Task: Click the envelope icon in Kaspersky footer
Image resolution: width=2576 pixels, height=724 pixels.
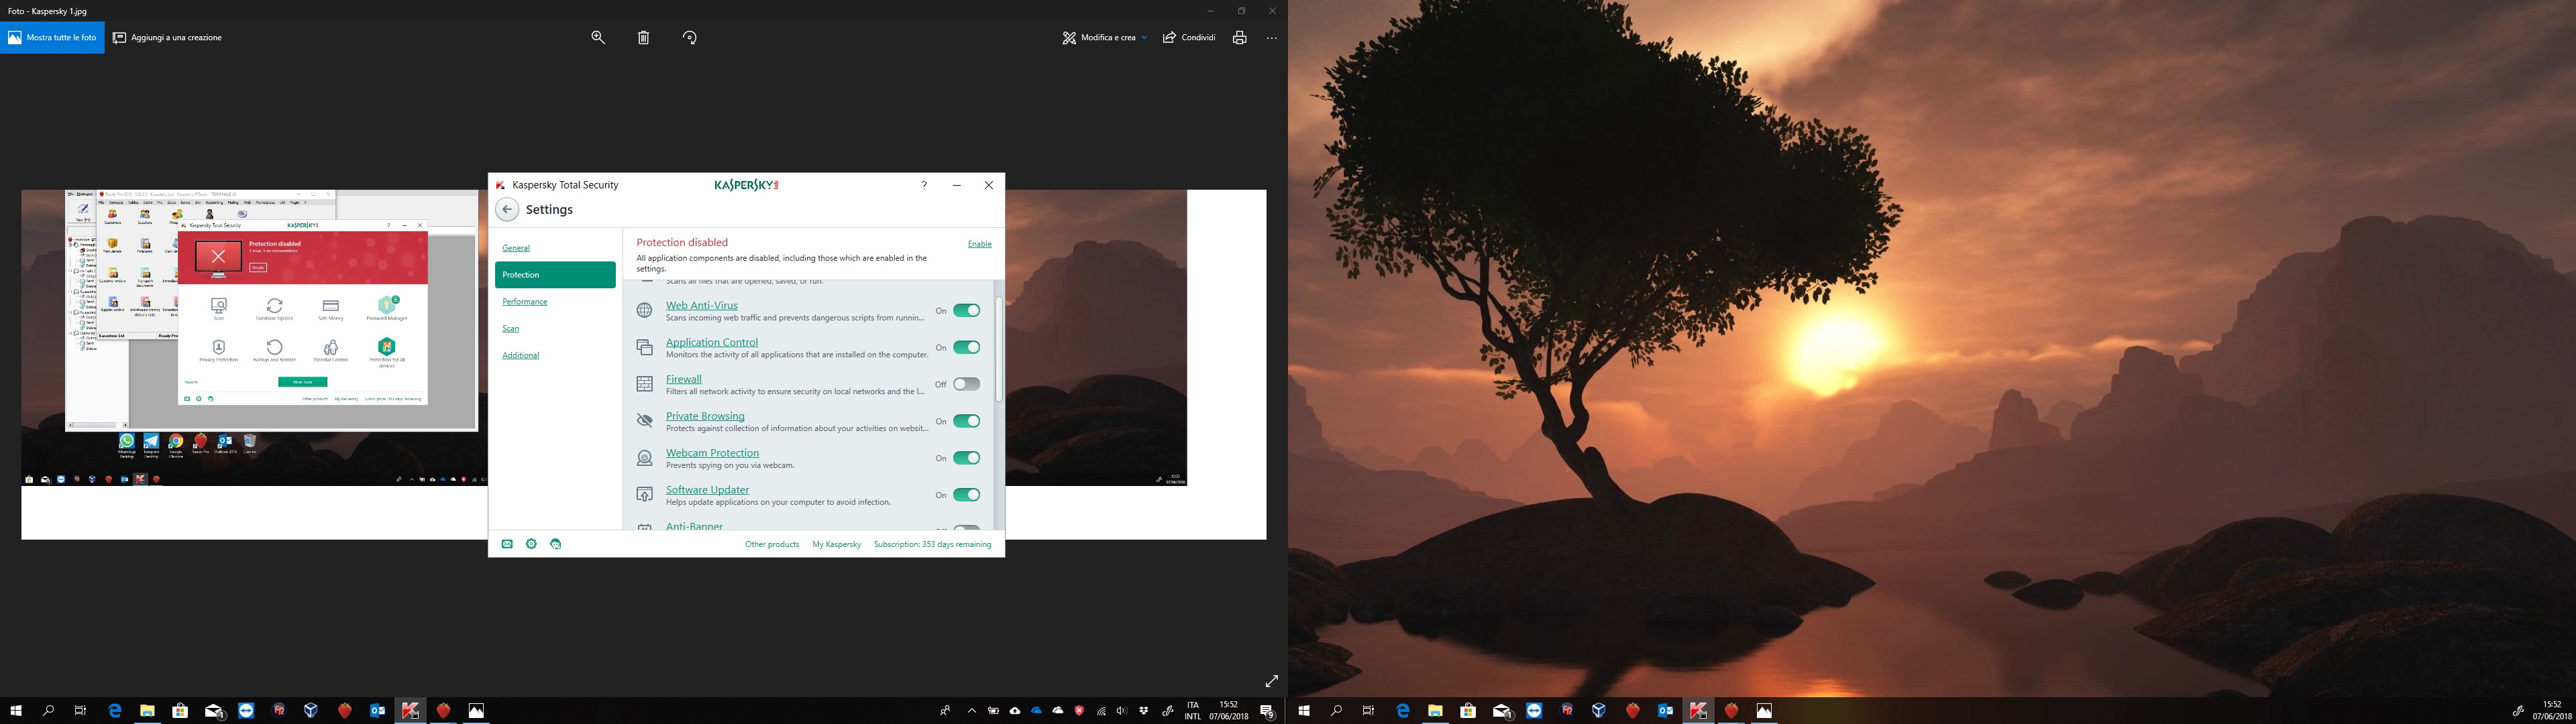Action: coord(507,544)
